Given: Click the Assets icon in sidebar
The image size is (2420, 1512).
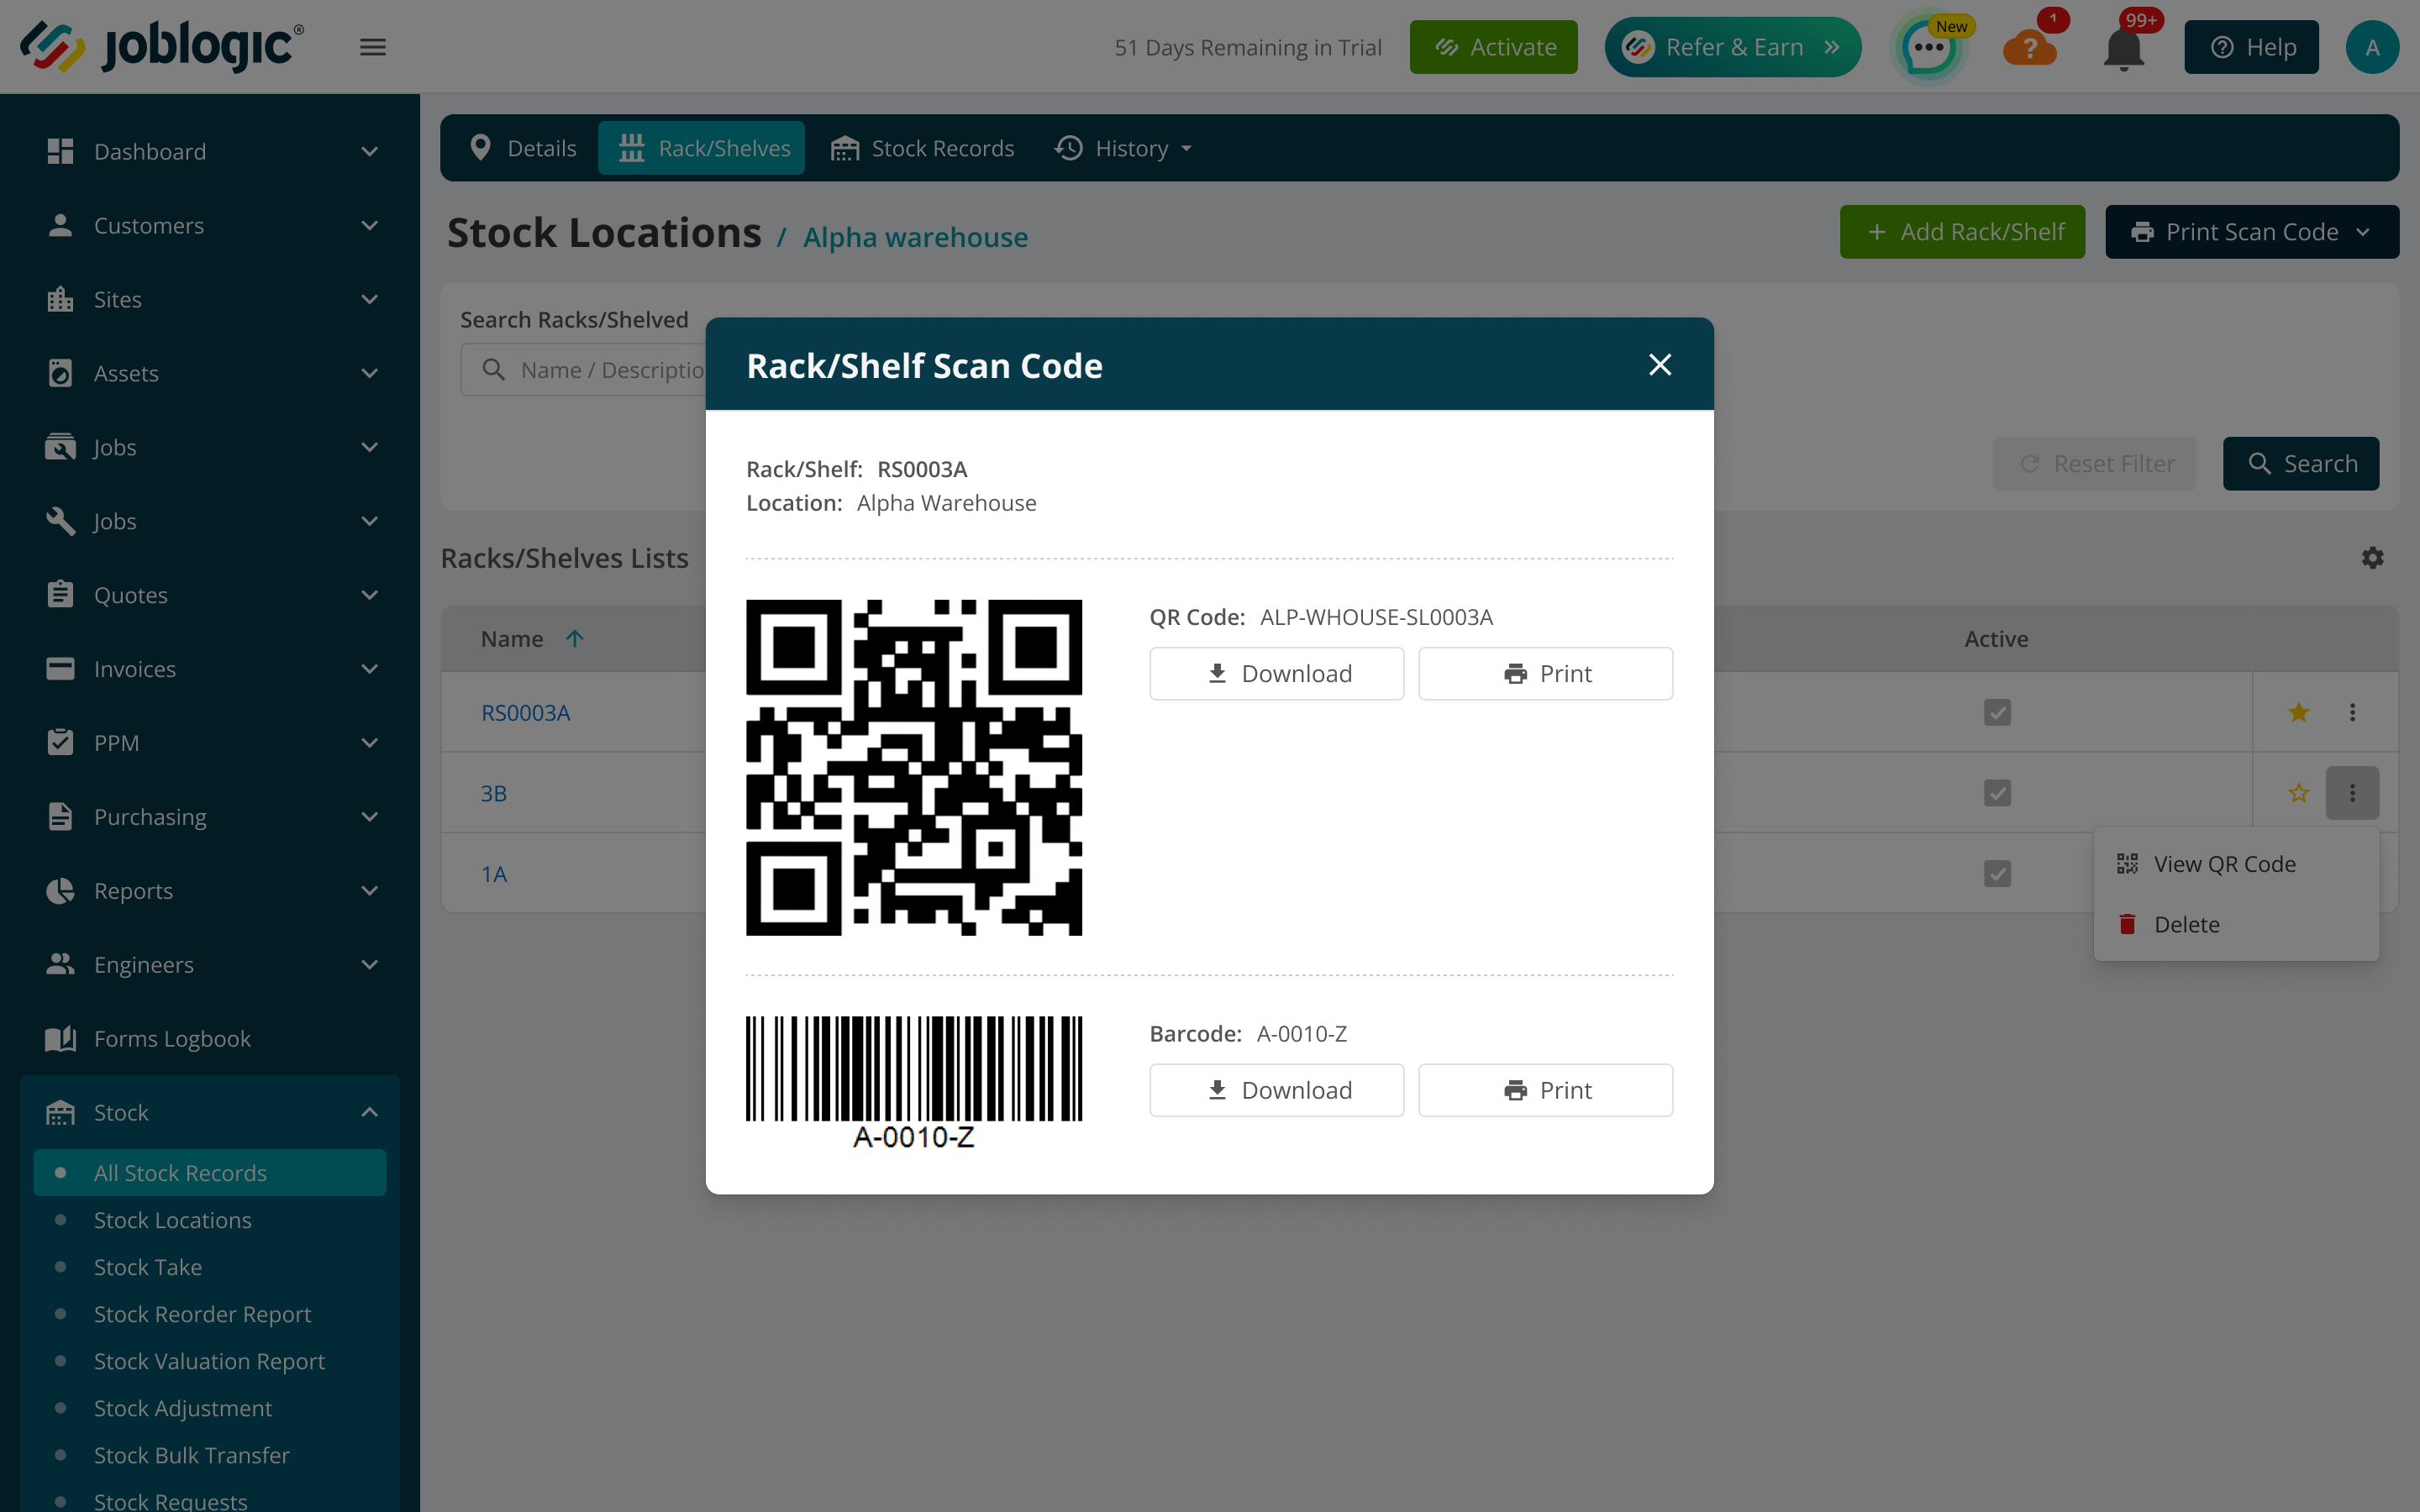Looking at the screenshot, I should pyautogui.click(x=60, y=373).
